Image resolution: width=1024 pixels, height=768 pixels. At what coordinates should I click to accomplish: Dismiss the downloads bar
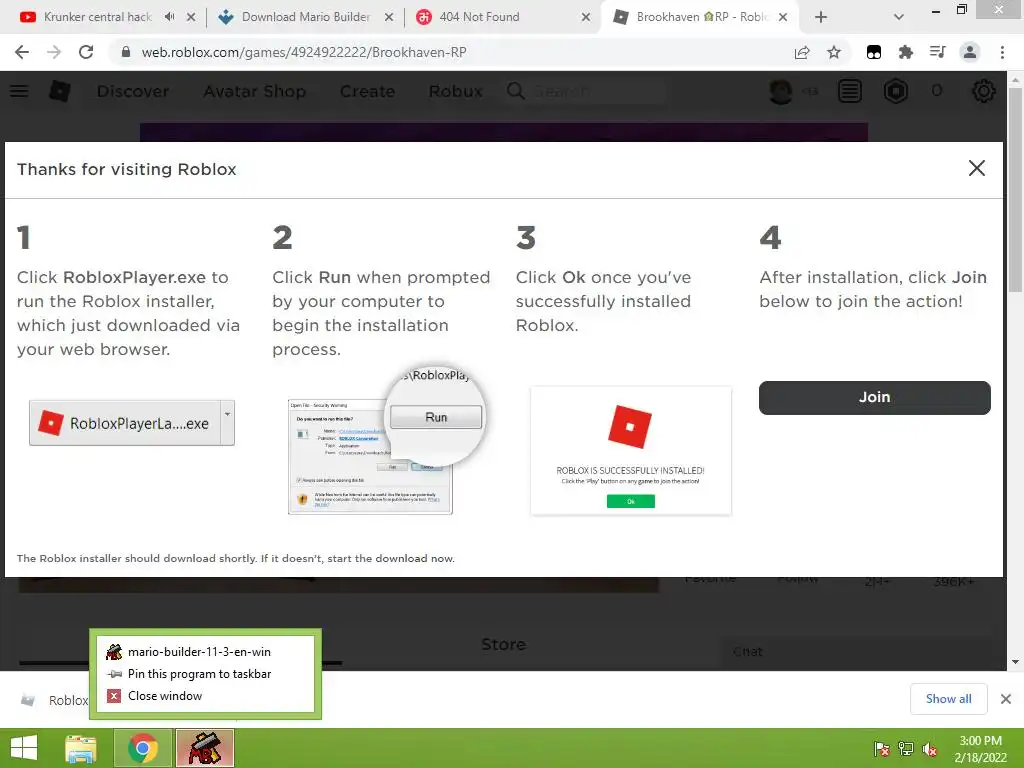tap(1006, 699)
